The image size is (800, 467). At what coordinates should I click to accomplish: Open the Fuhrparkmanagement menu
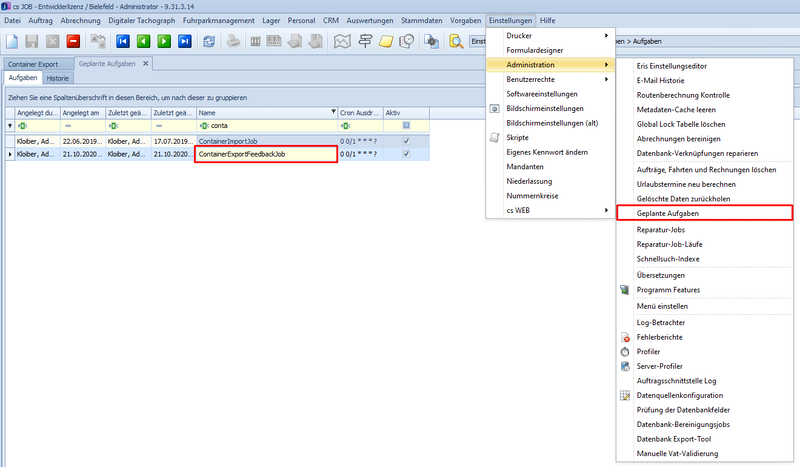[218, 20]
